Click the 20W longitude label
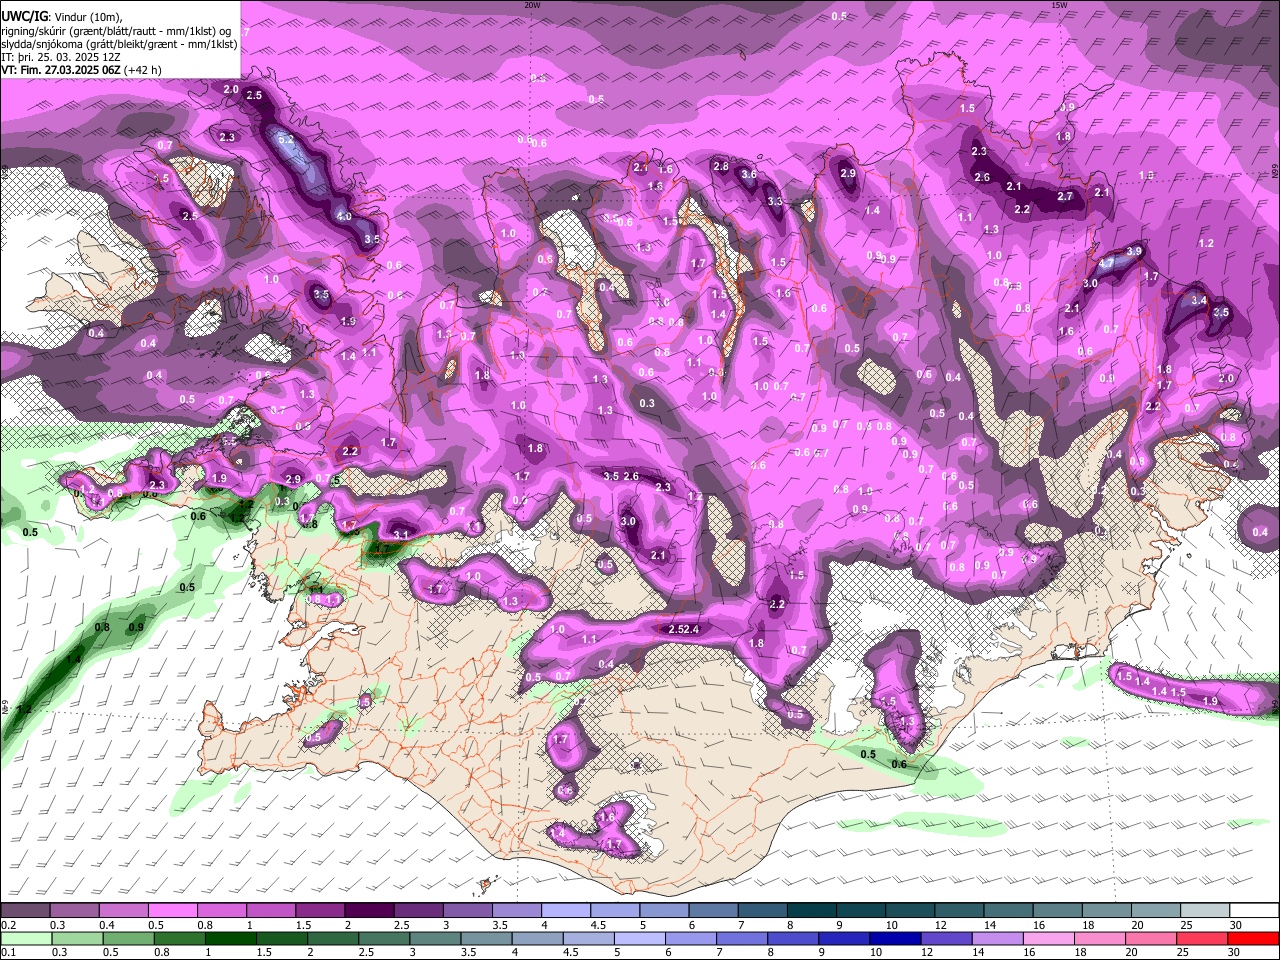Screen dimensions: 1280x960 [x=532, y=5]
